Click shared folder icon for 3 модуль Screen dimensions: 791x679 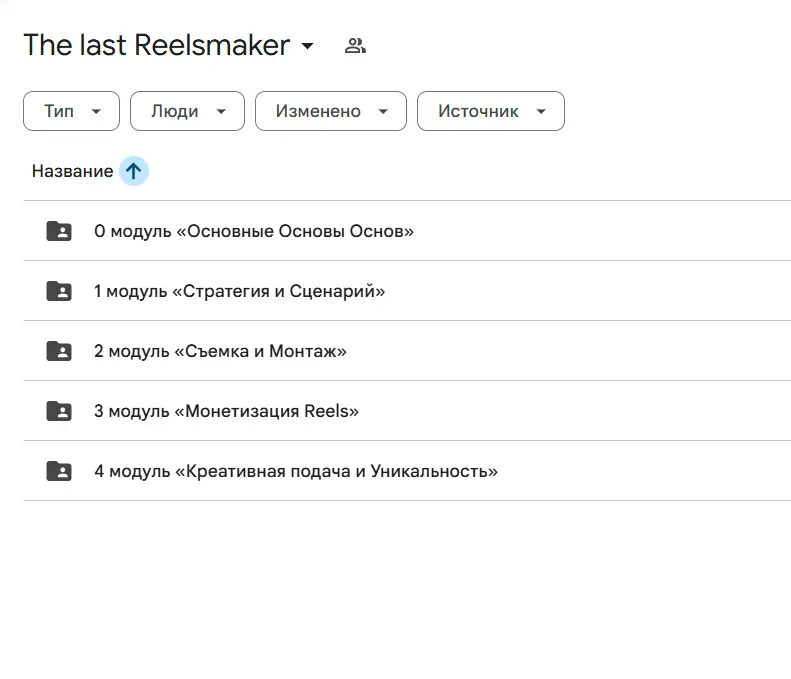(59, 411)
